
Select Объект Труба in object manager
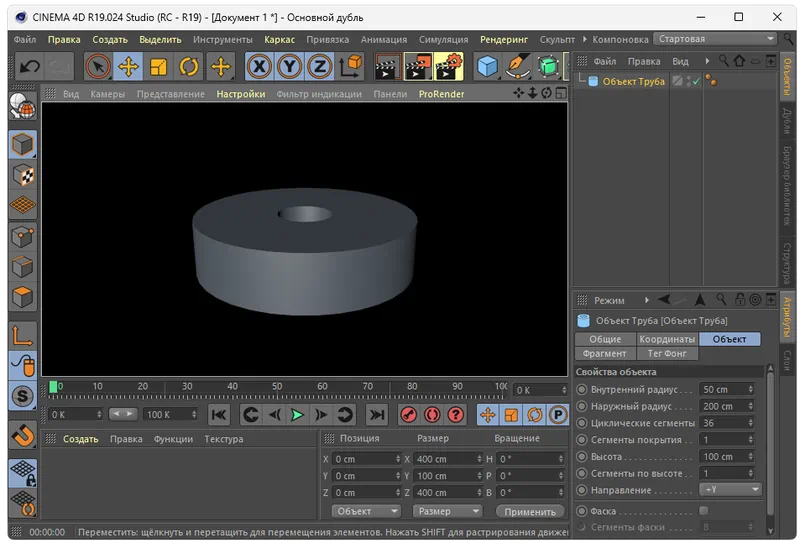pyautogui.click(x=633, y=82)
